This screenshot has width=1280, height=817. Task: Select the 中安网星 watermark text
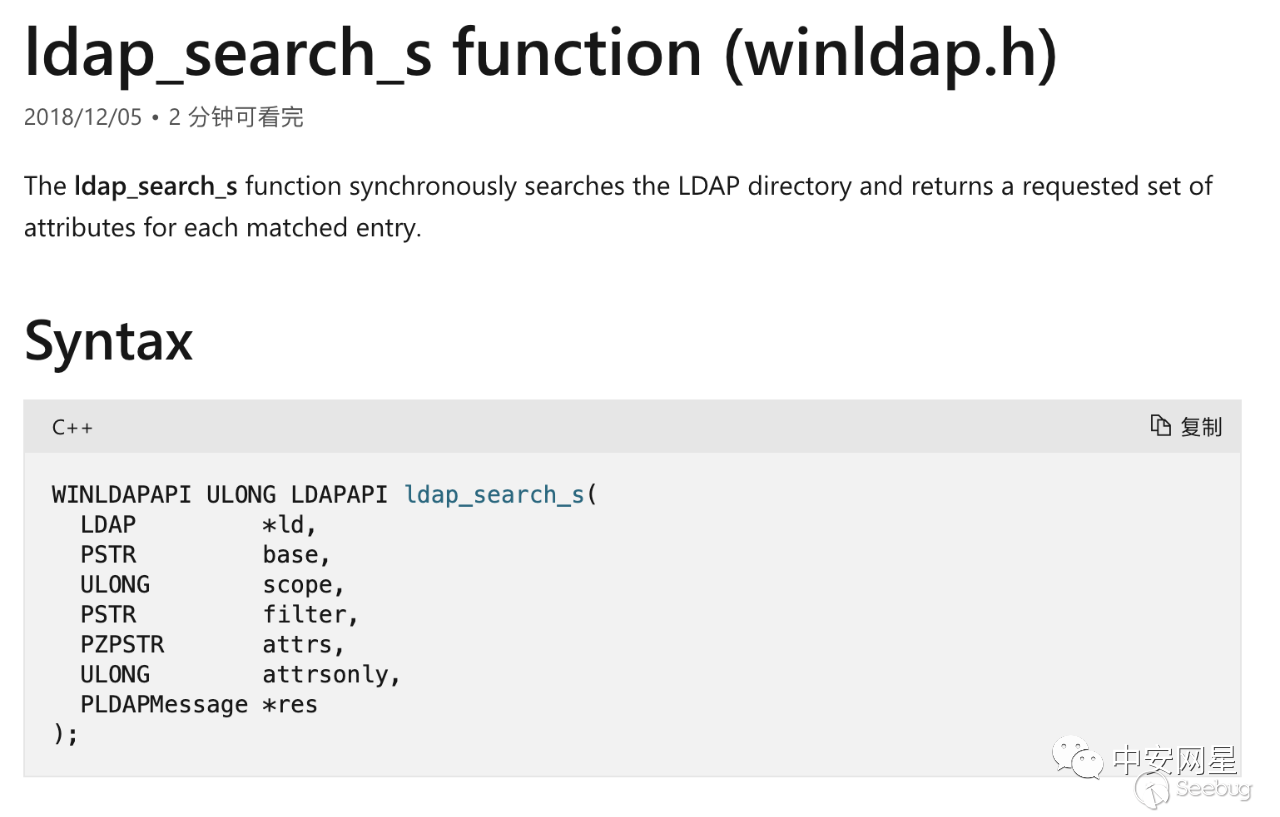(x=1175, y=760)
